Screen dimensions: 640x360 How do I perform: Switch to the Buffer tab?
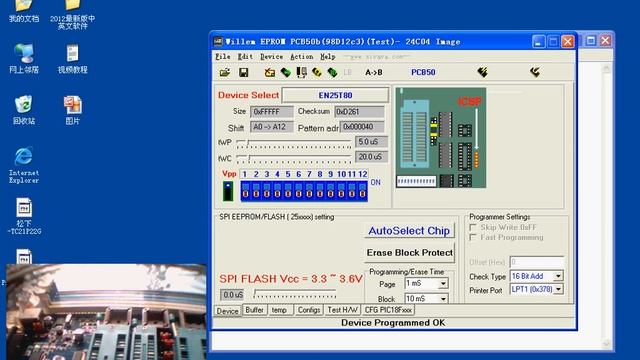pyautogui.click(x=254, y=310)
